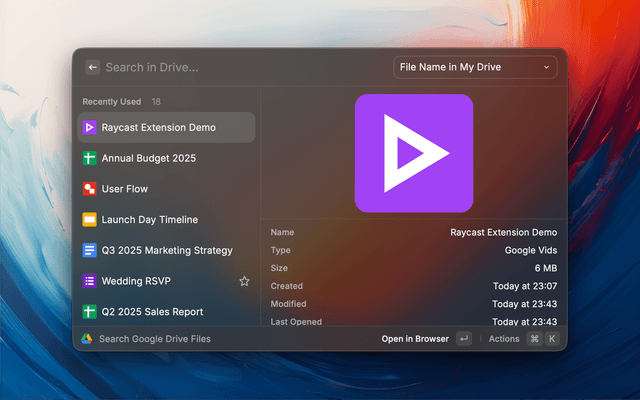Click the Enter key icon next to Open in Browser
Viewport: 640px width, 400px height.
463,339
